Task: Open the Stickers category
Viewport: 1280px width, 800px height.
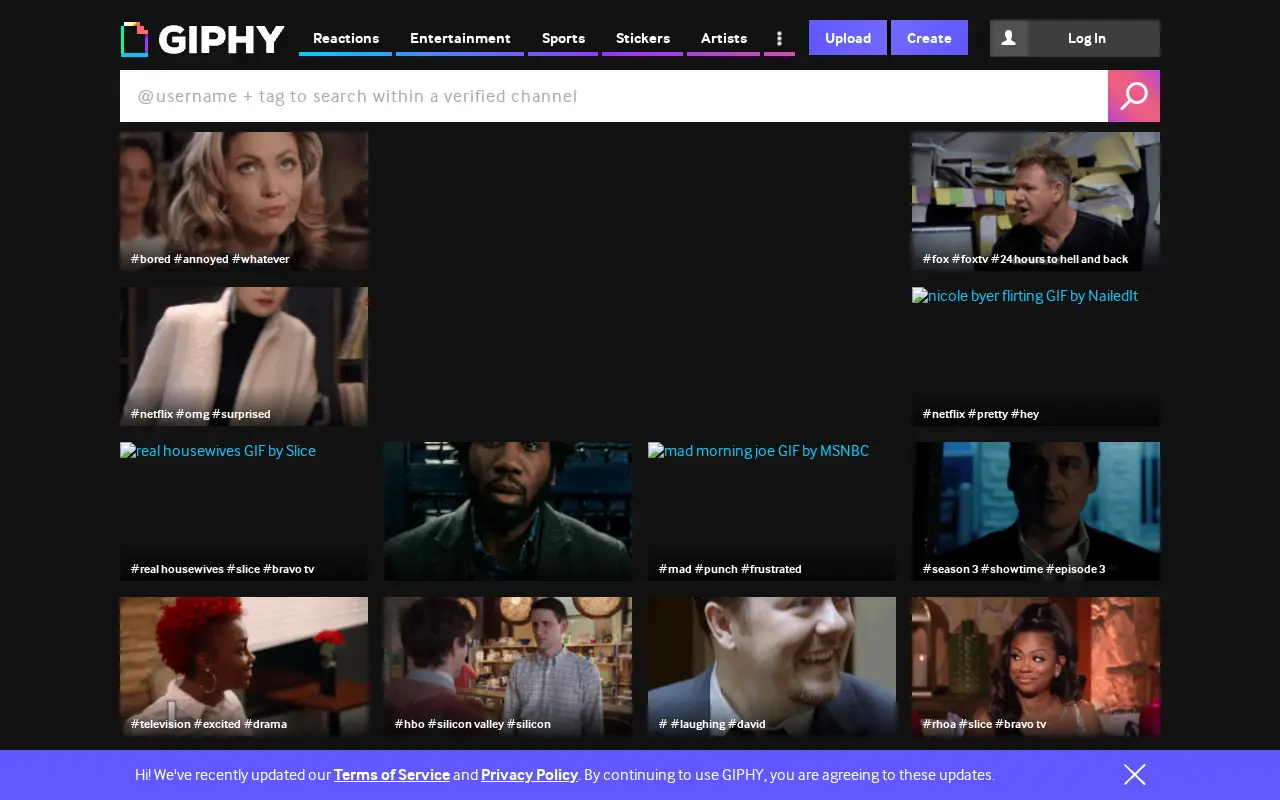Action: point(643,38)
